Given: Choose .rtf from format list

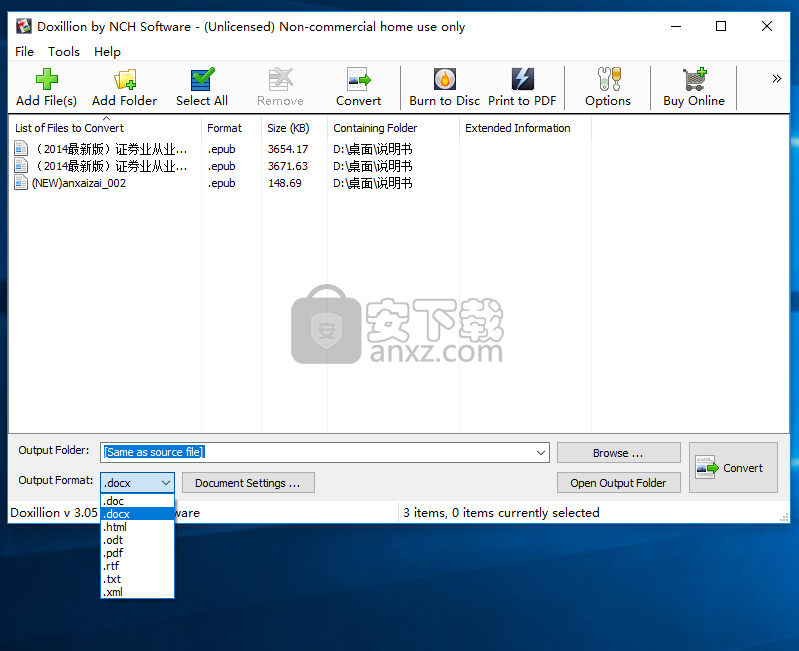Looking at the screenshot, I should 138,566.
